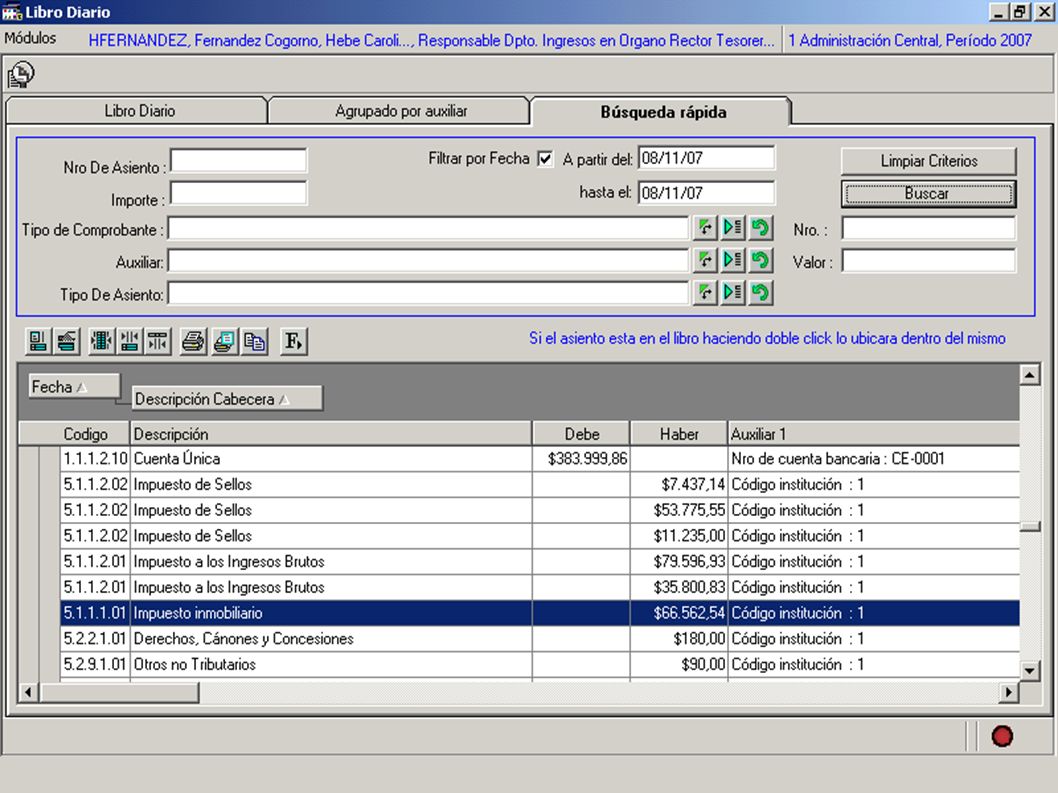Click the Codigo column header

point(85,434)
